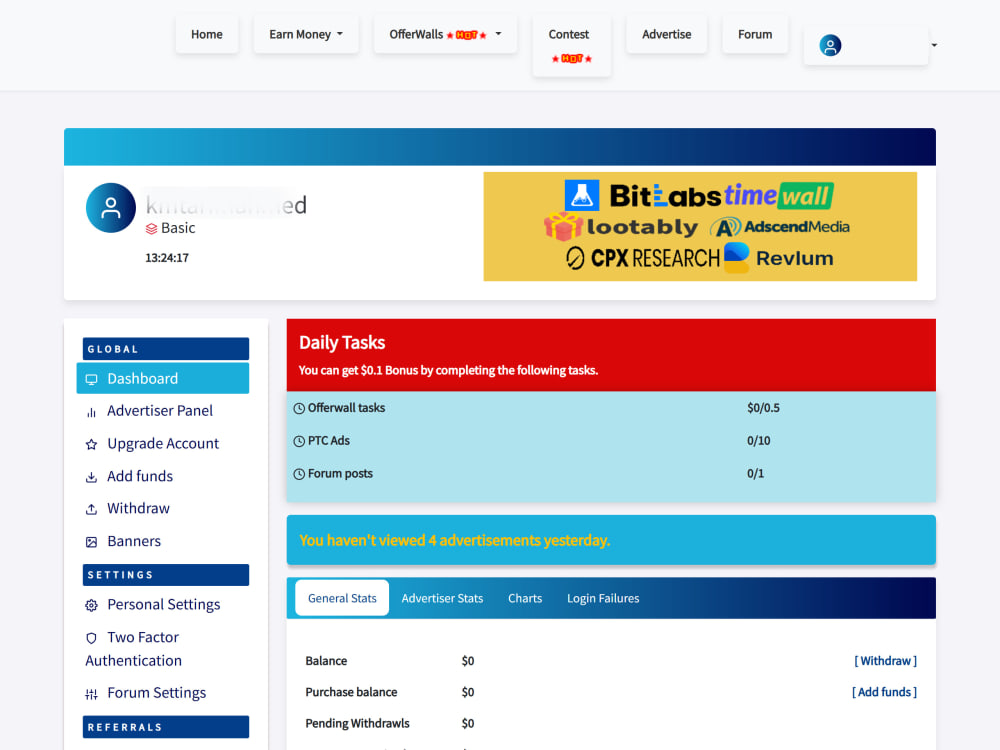
Task: Expand the Earn Money dropdown
Action: coord(305,34)
